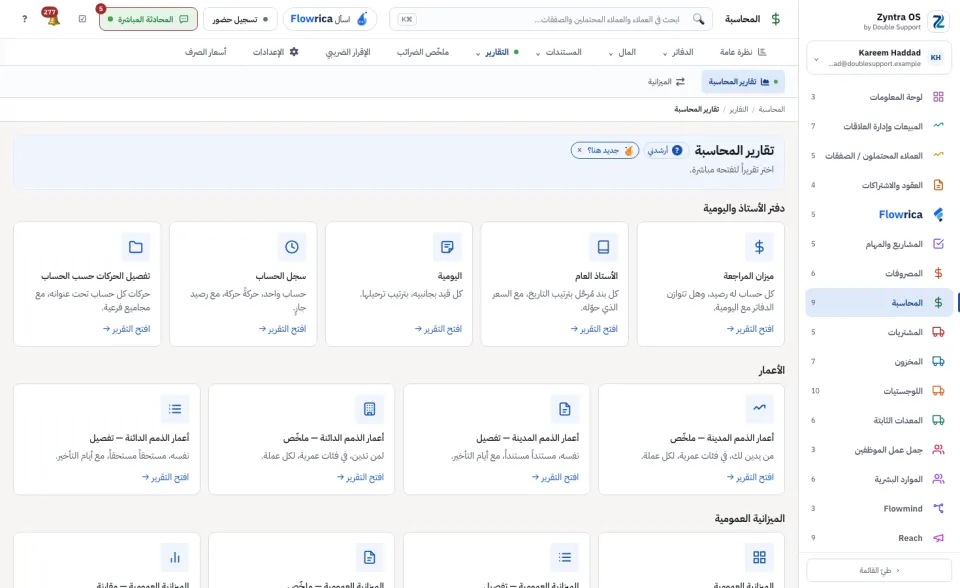
Task: Click the أرشدني guide button
Action: pyautogui.click(x=664, y=150)
